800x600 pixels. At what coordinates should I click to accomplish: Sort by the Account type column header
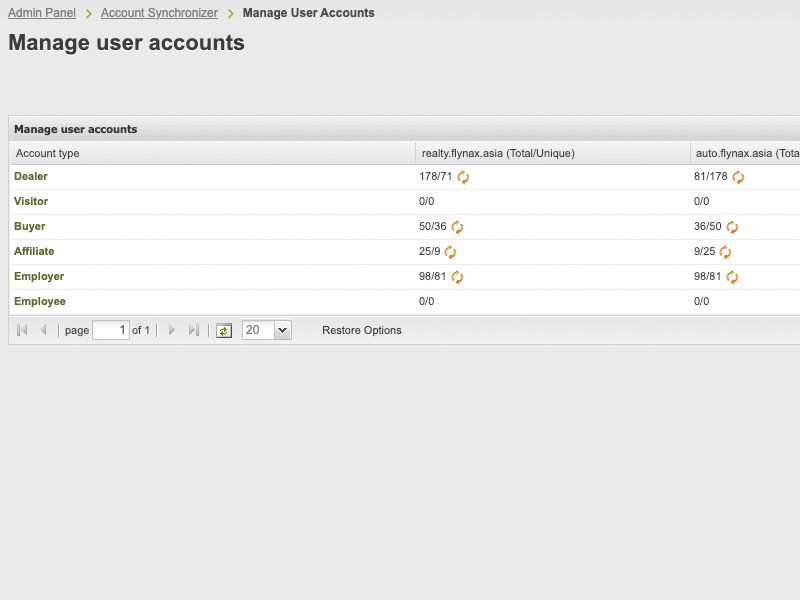click(x=48, y=153)
